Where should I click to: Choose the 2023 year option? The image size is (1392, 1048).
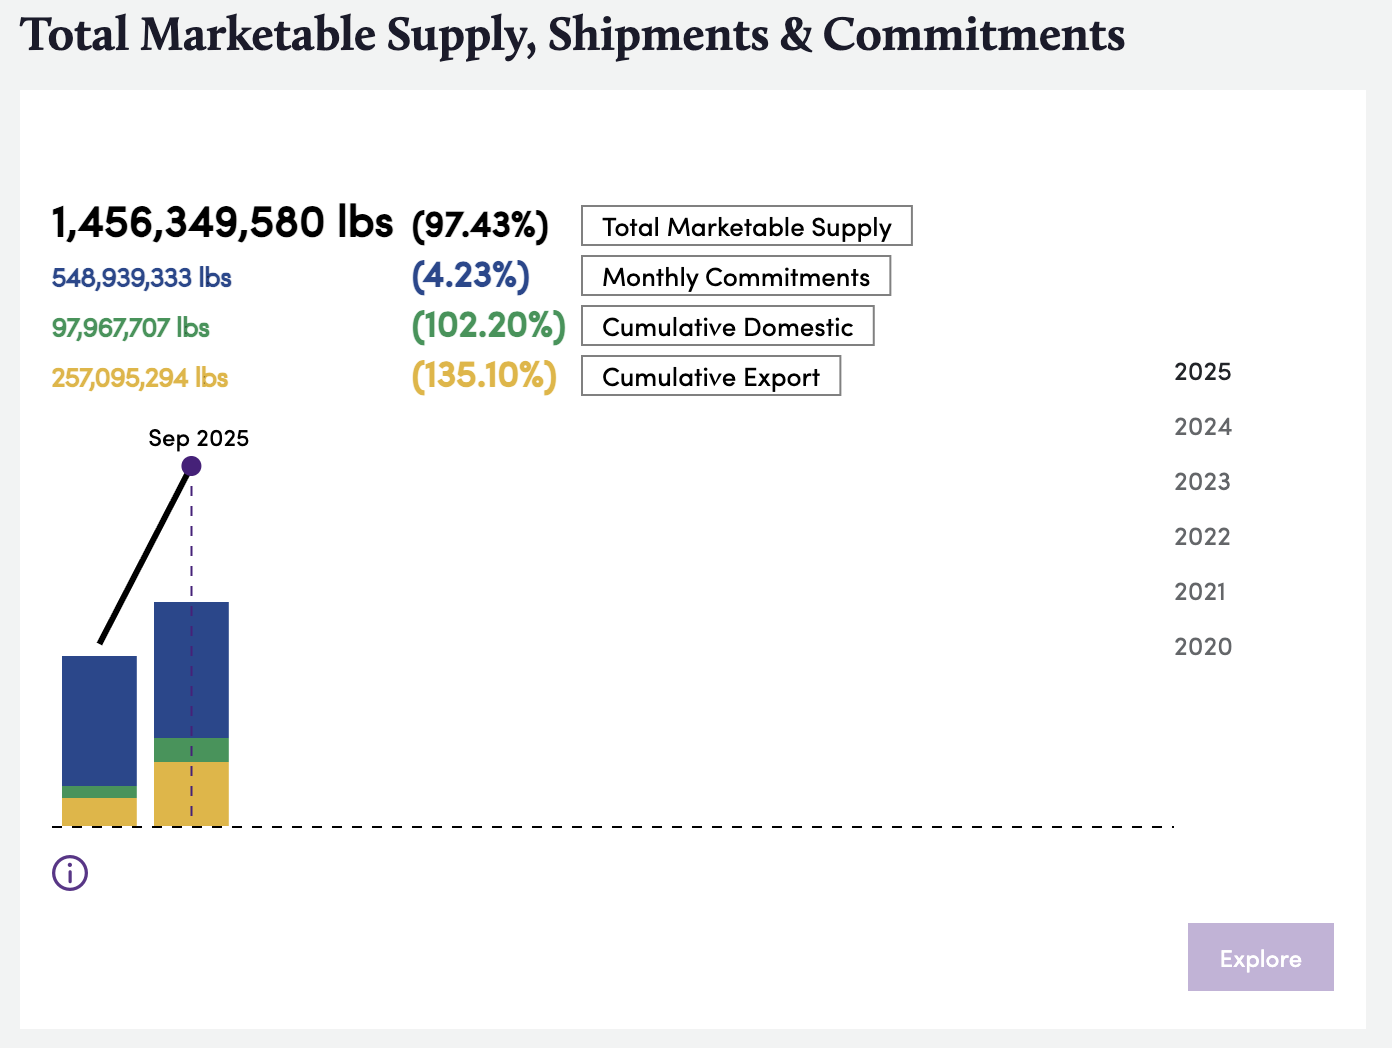coord(1202,482)
